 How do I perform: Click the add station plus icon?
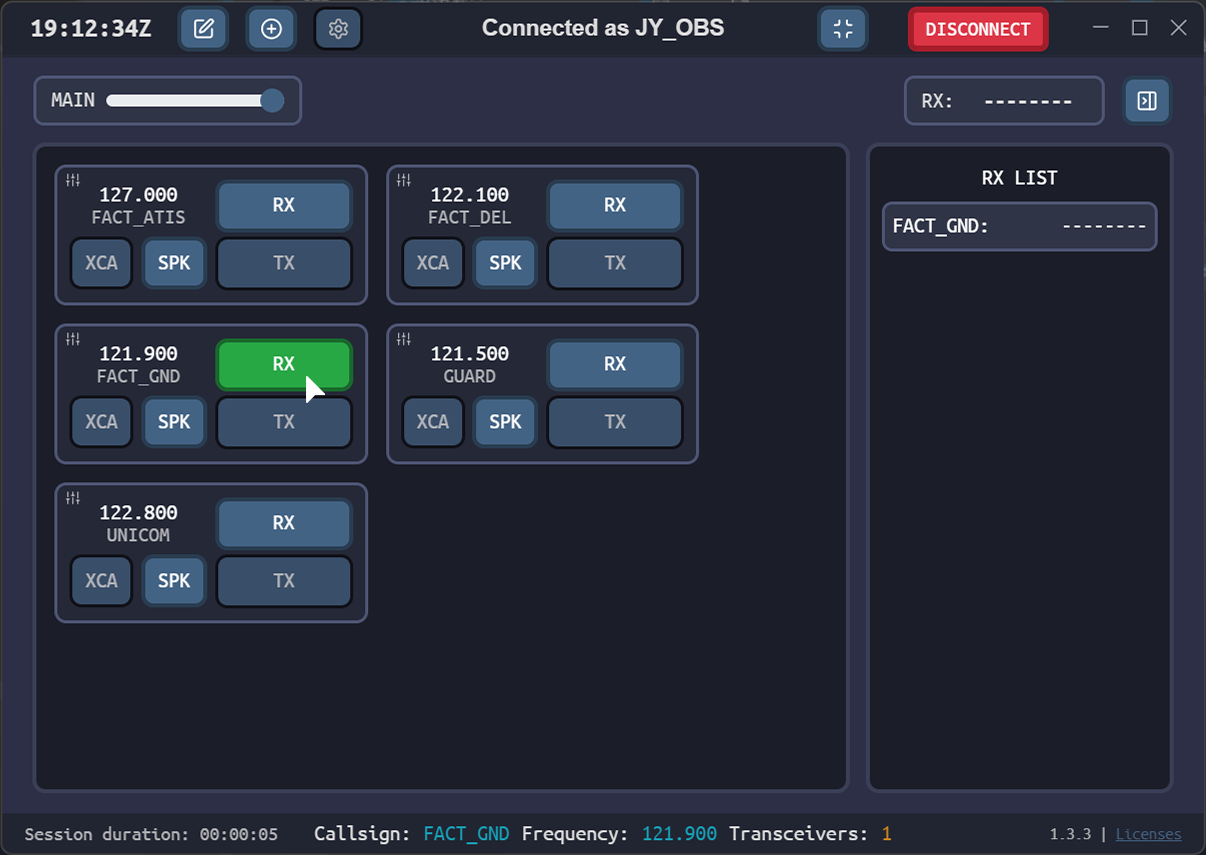(271, 29)
